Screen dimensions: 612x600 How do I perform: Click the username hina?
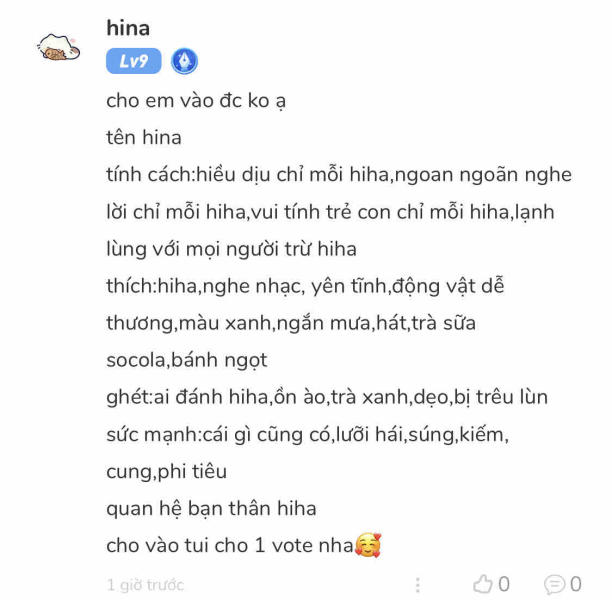point(128,28)
